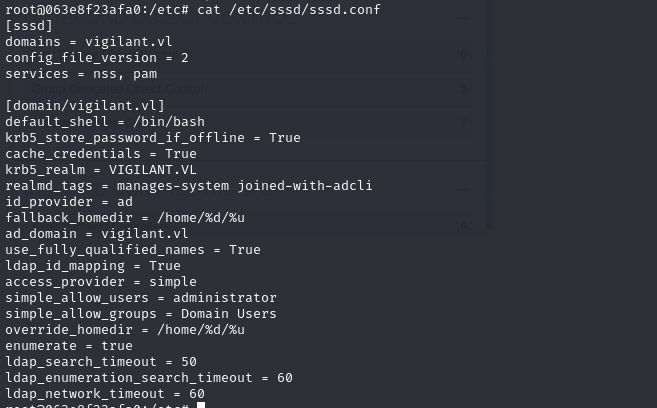Click the [domain/vigilant.vl] section header
The width and height of the screenshot is (657, 408).
84,105
